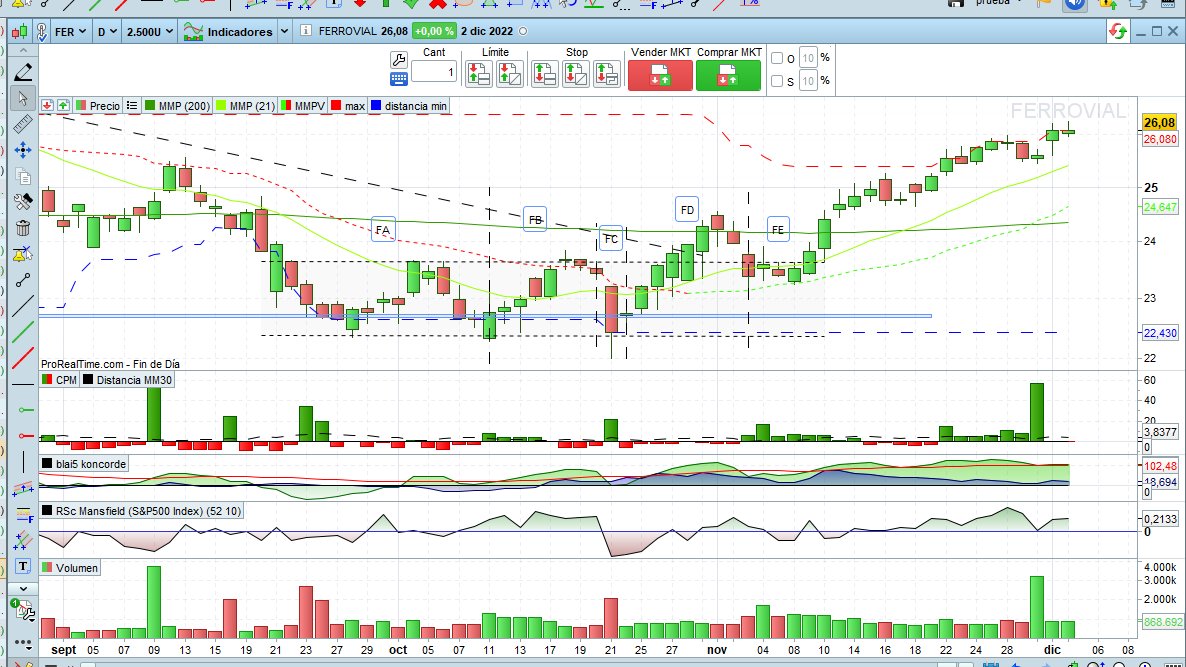Collapse the sidebar with the up chevron
The width and height of the screenshot is (1186, 667).
(x=23, y=51)
